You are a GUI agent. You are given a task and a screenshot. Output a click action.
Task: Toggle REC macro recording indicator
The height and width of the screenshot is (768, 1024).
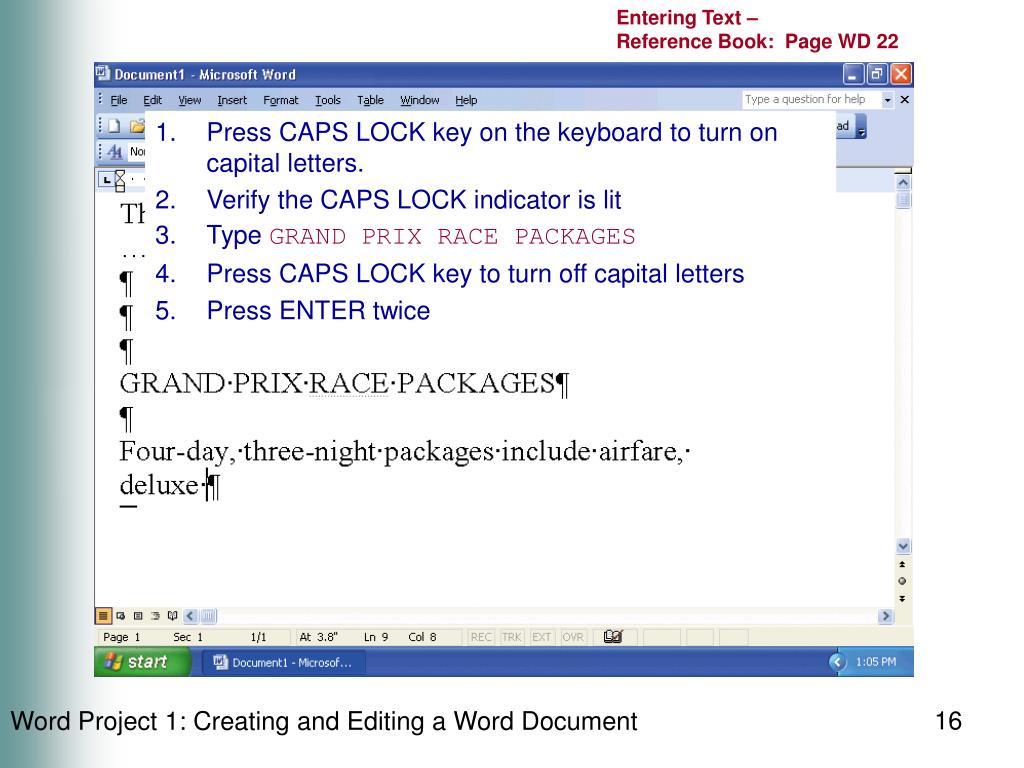481,637
